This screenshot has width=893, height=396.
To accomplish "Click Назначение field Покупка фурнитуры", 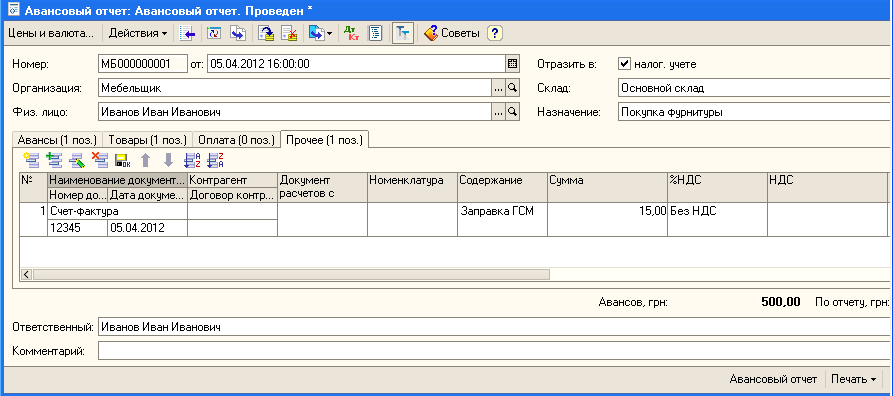I will tap(755, 112).
